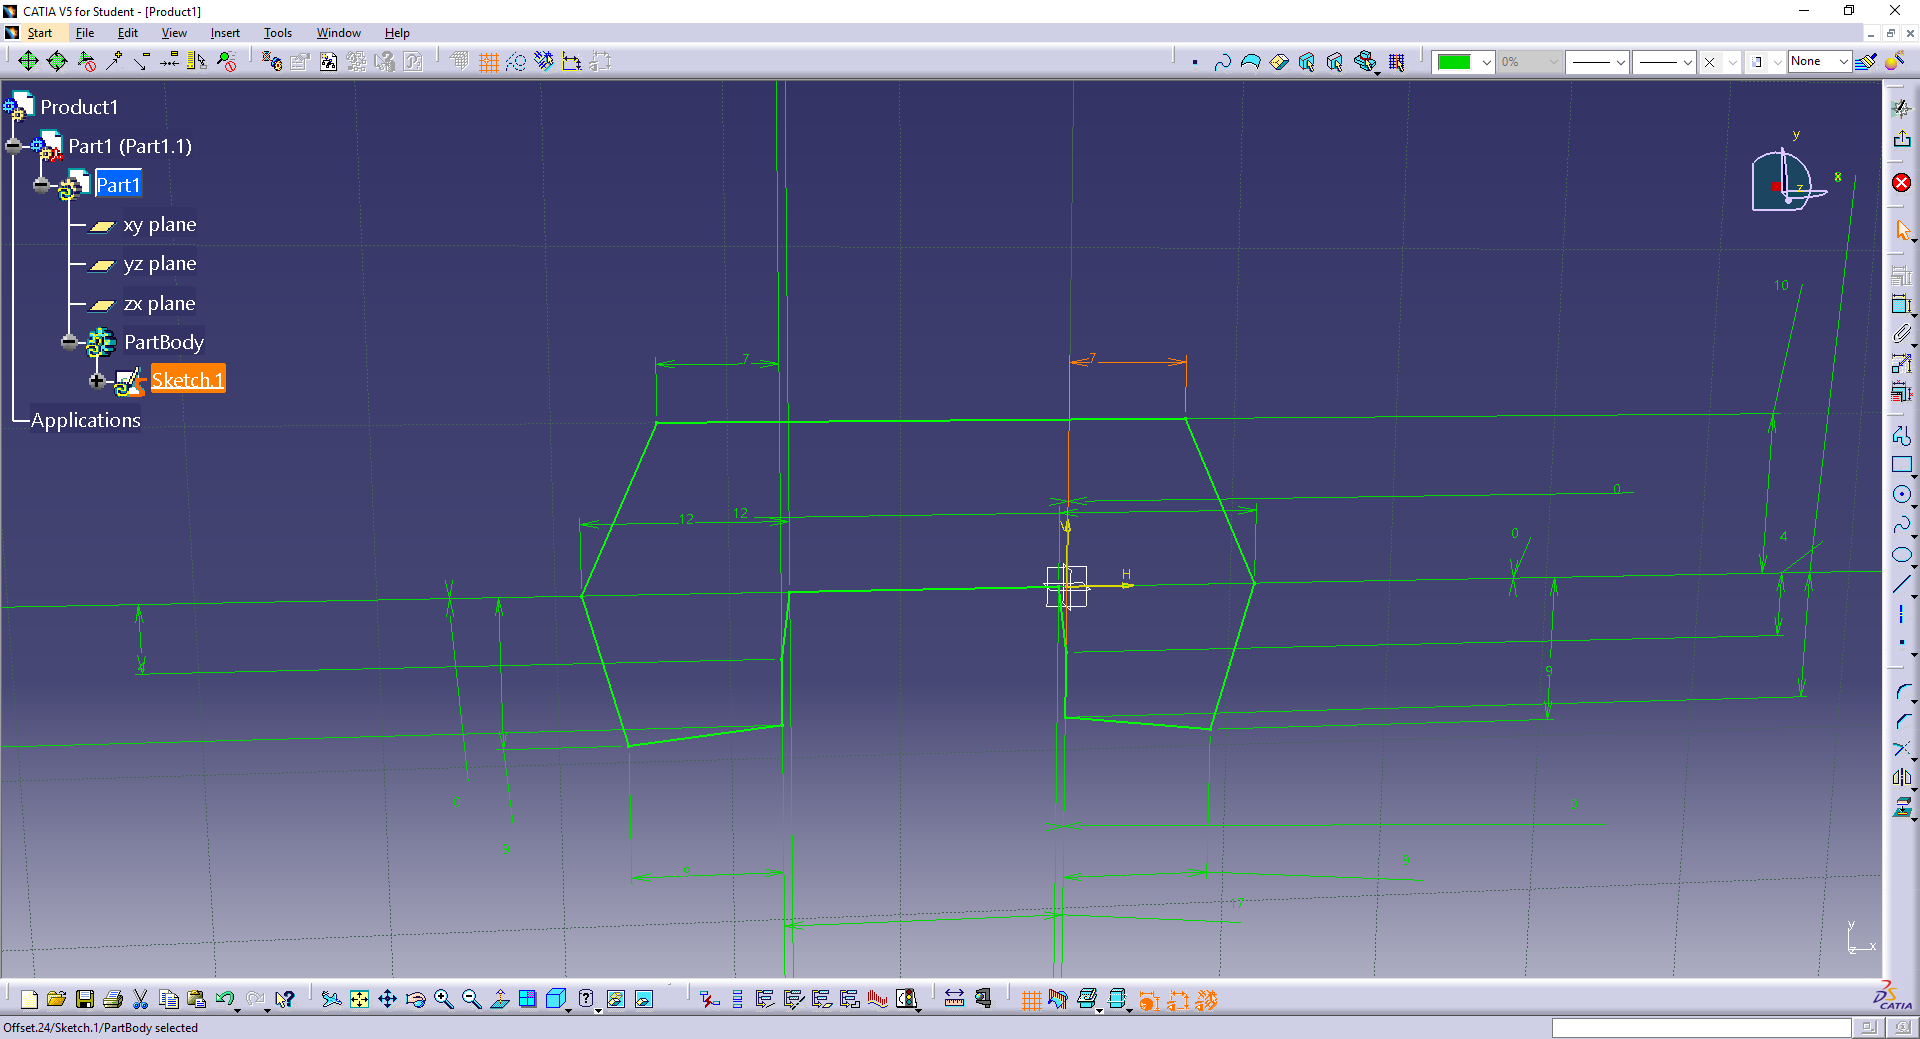This screenshot has width=1920, height=1039.
Task: Expand the Sketch.1 tree node
Action: (x=97, y=380)
